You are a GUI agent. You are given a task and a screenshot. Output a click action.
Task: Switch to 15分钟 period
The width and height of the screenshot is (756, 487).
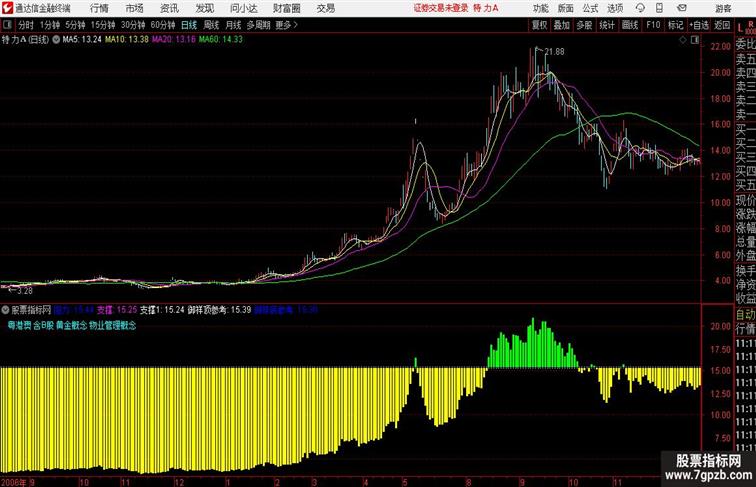coord(103,25)
